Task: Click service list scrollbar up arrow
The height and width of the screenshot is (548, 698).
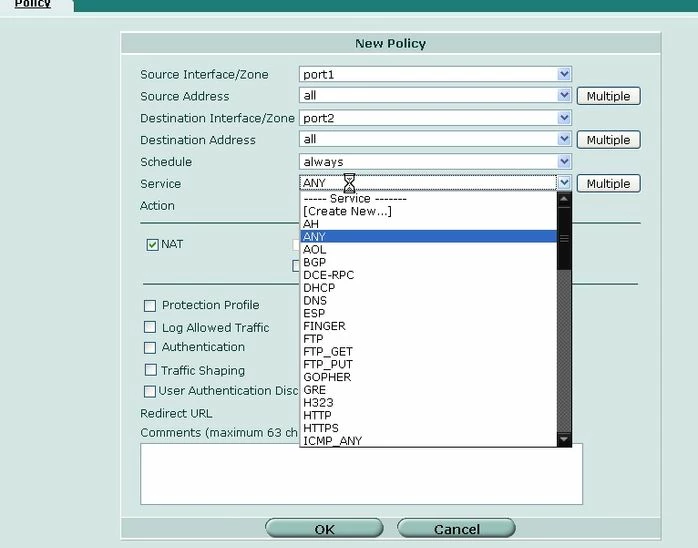Action: 564,199
